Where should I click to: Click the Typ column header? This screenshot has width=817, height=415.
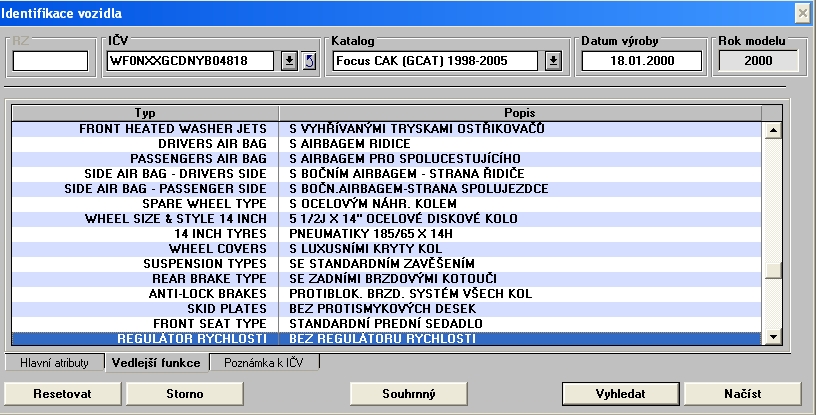(145, 112)
